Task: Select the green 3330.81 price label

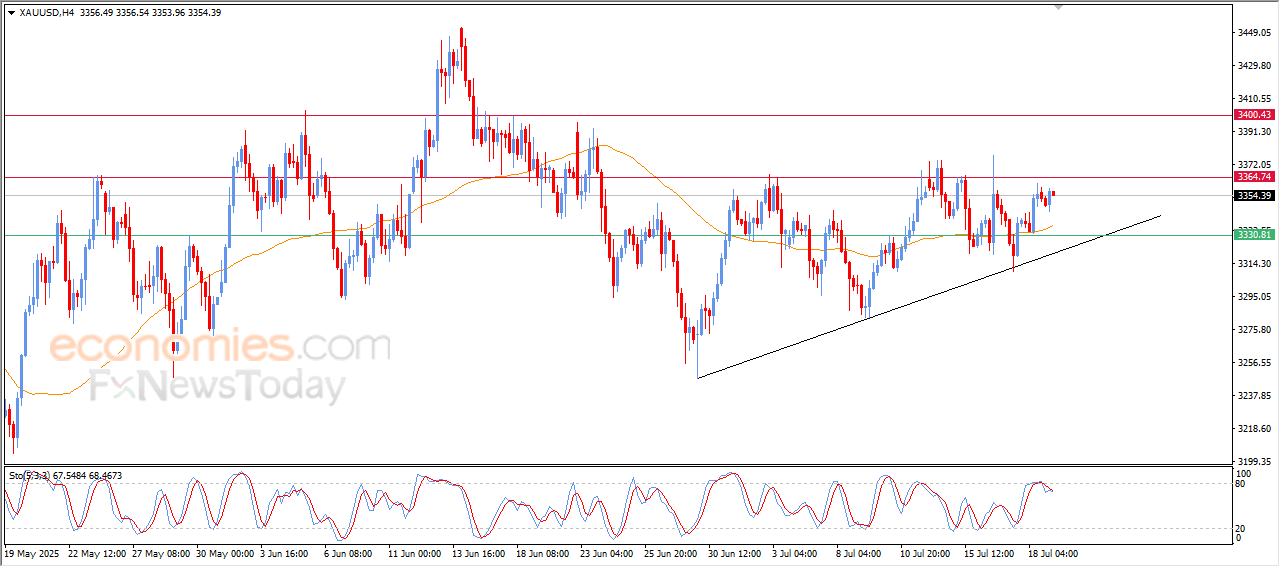Action: click(x=1253, y=234)
